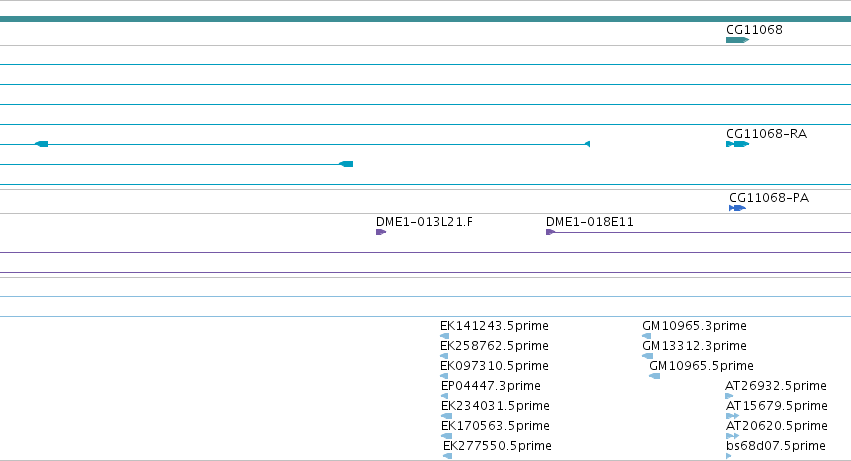Click the AT26932.5prime label
This screenshot has height=461, width=851.
[776, 386]
